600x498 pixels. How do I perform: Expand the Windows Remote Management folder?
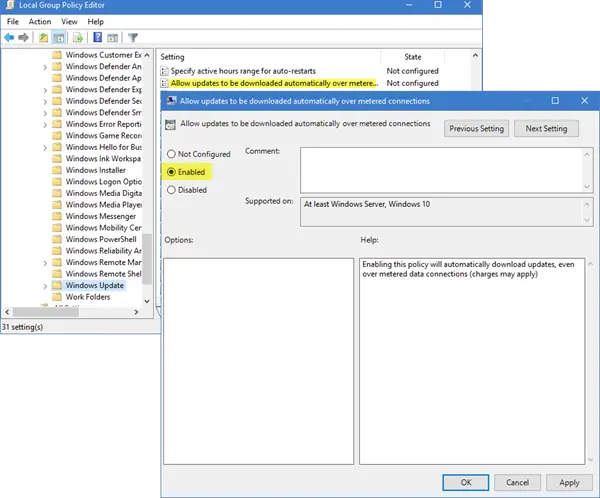[45, 263]
